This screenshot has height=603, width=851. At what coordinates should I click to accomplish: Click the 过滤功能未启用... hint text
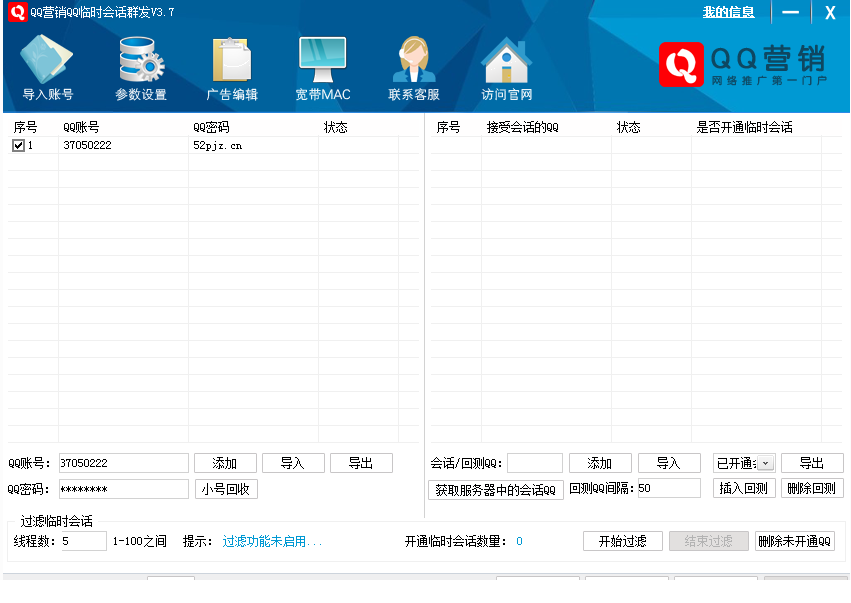point(272,541)
